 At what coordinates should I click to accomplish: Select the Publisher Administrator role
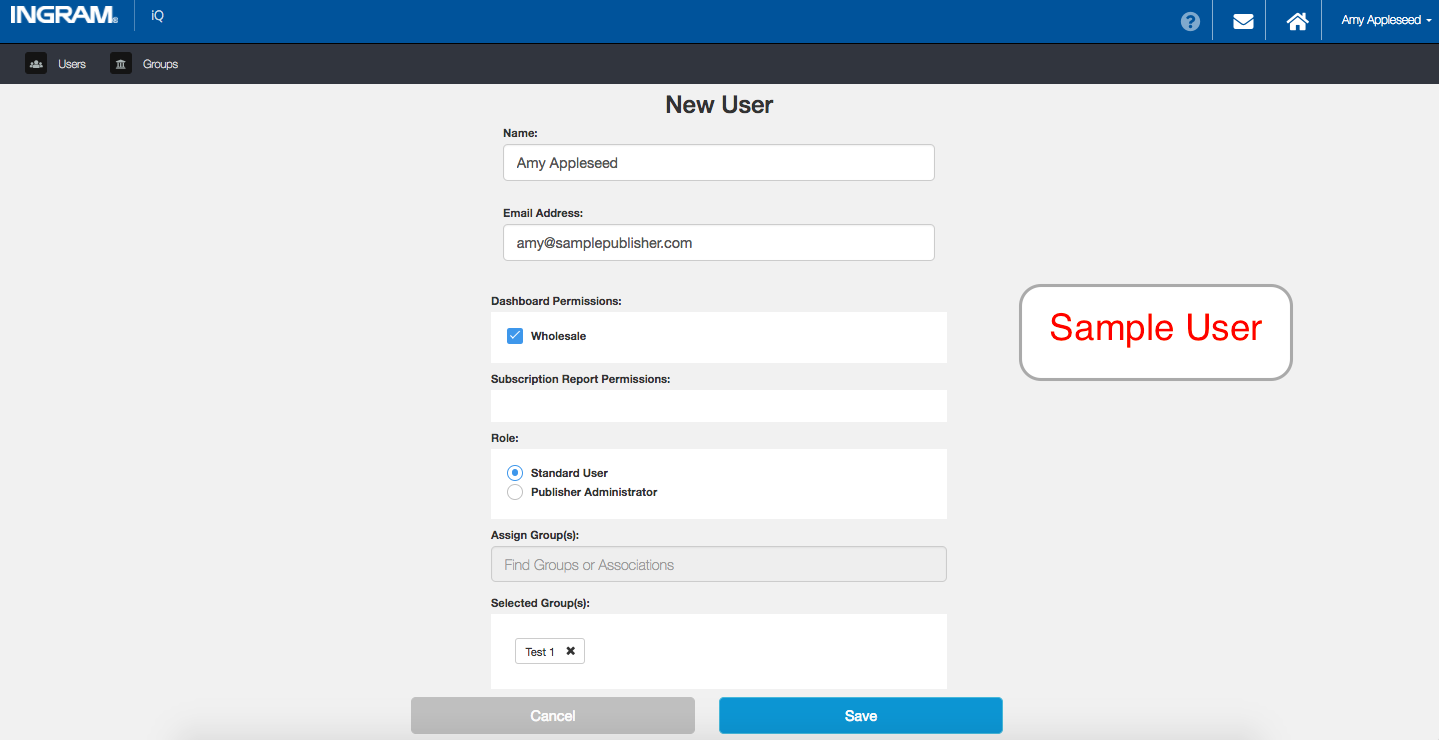click(x=515, y=492)
